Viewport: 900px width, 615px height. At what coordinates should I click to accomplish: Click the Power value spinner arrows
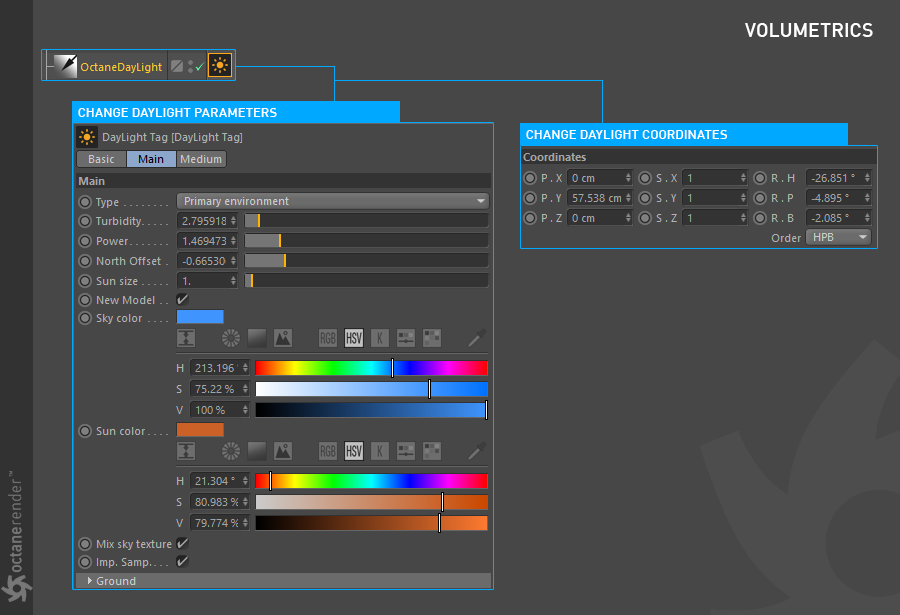tap(233, 241)
